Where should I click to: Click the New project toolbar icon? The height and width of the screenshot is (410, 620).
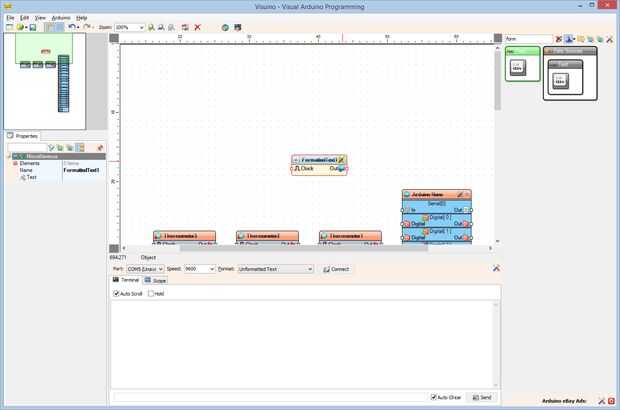[9, 27]
